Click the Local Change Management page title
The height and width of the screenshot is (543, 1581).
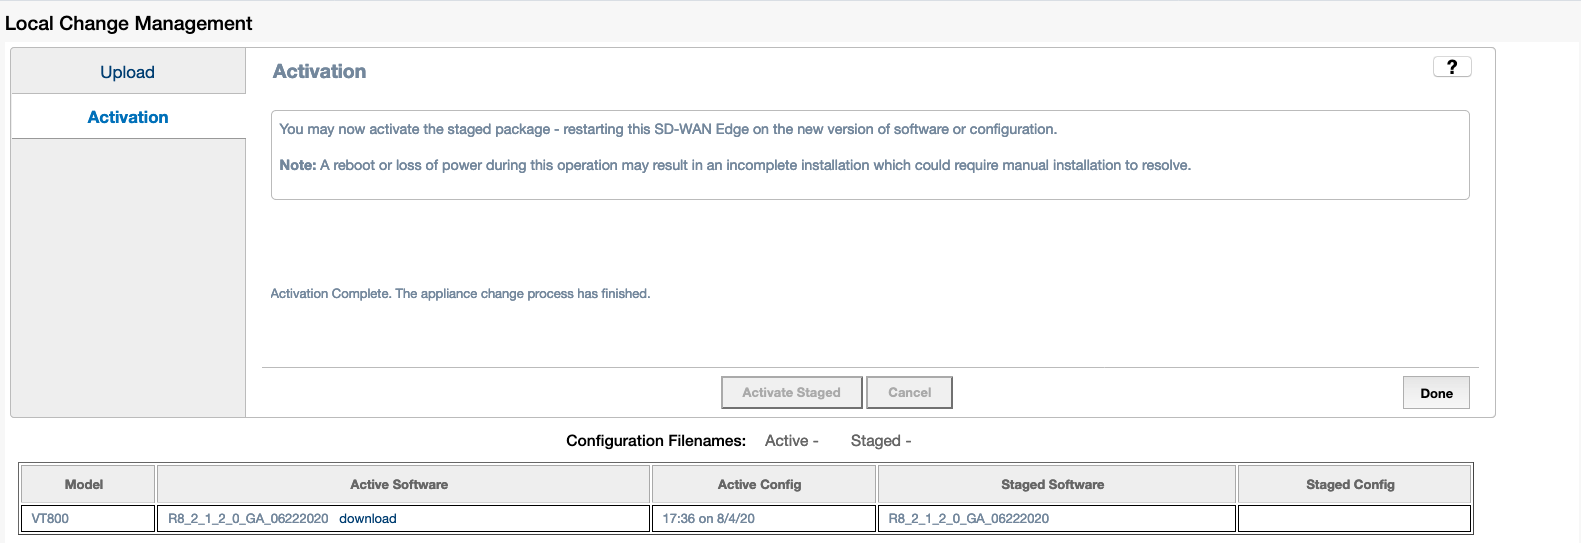(x=129, y=23)
